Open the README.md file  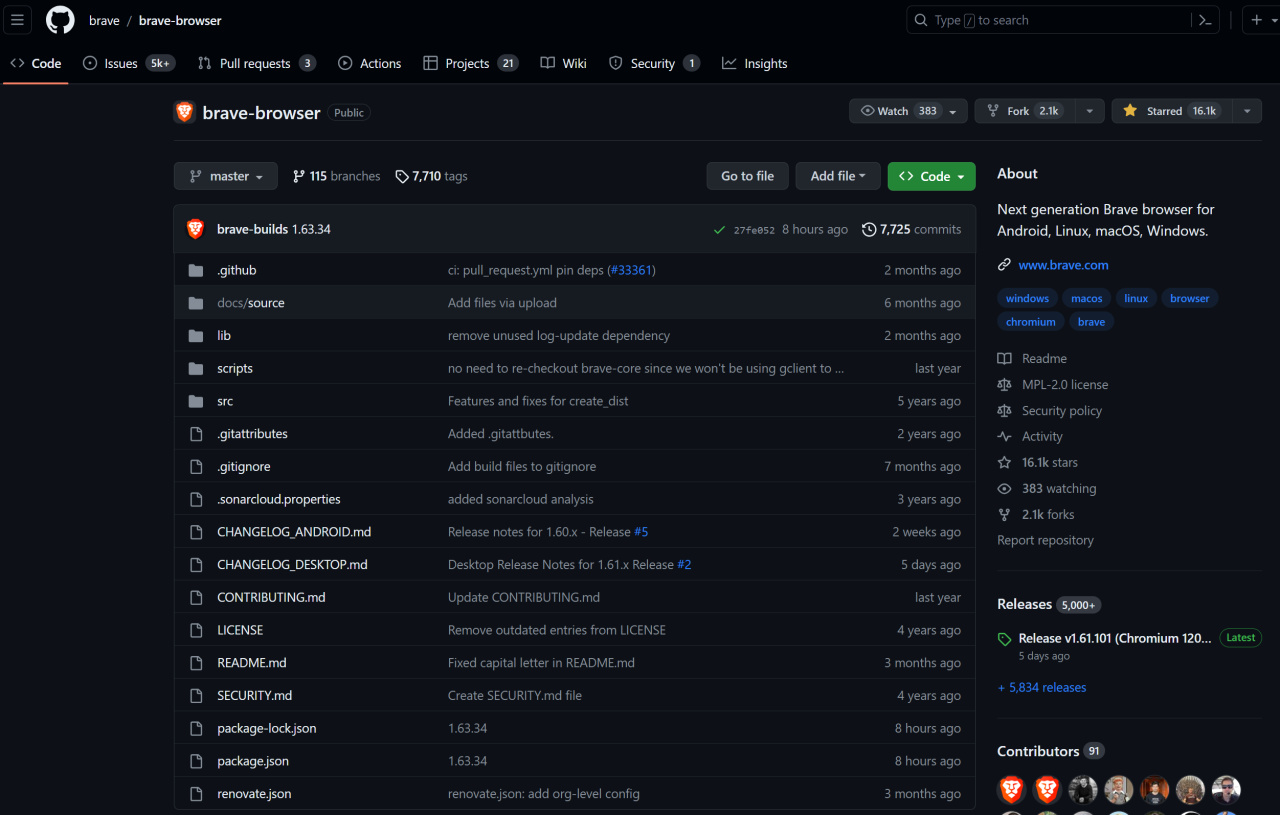[x=252, y=663]
